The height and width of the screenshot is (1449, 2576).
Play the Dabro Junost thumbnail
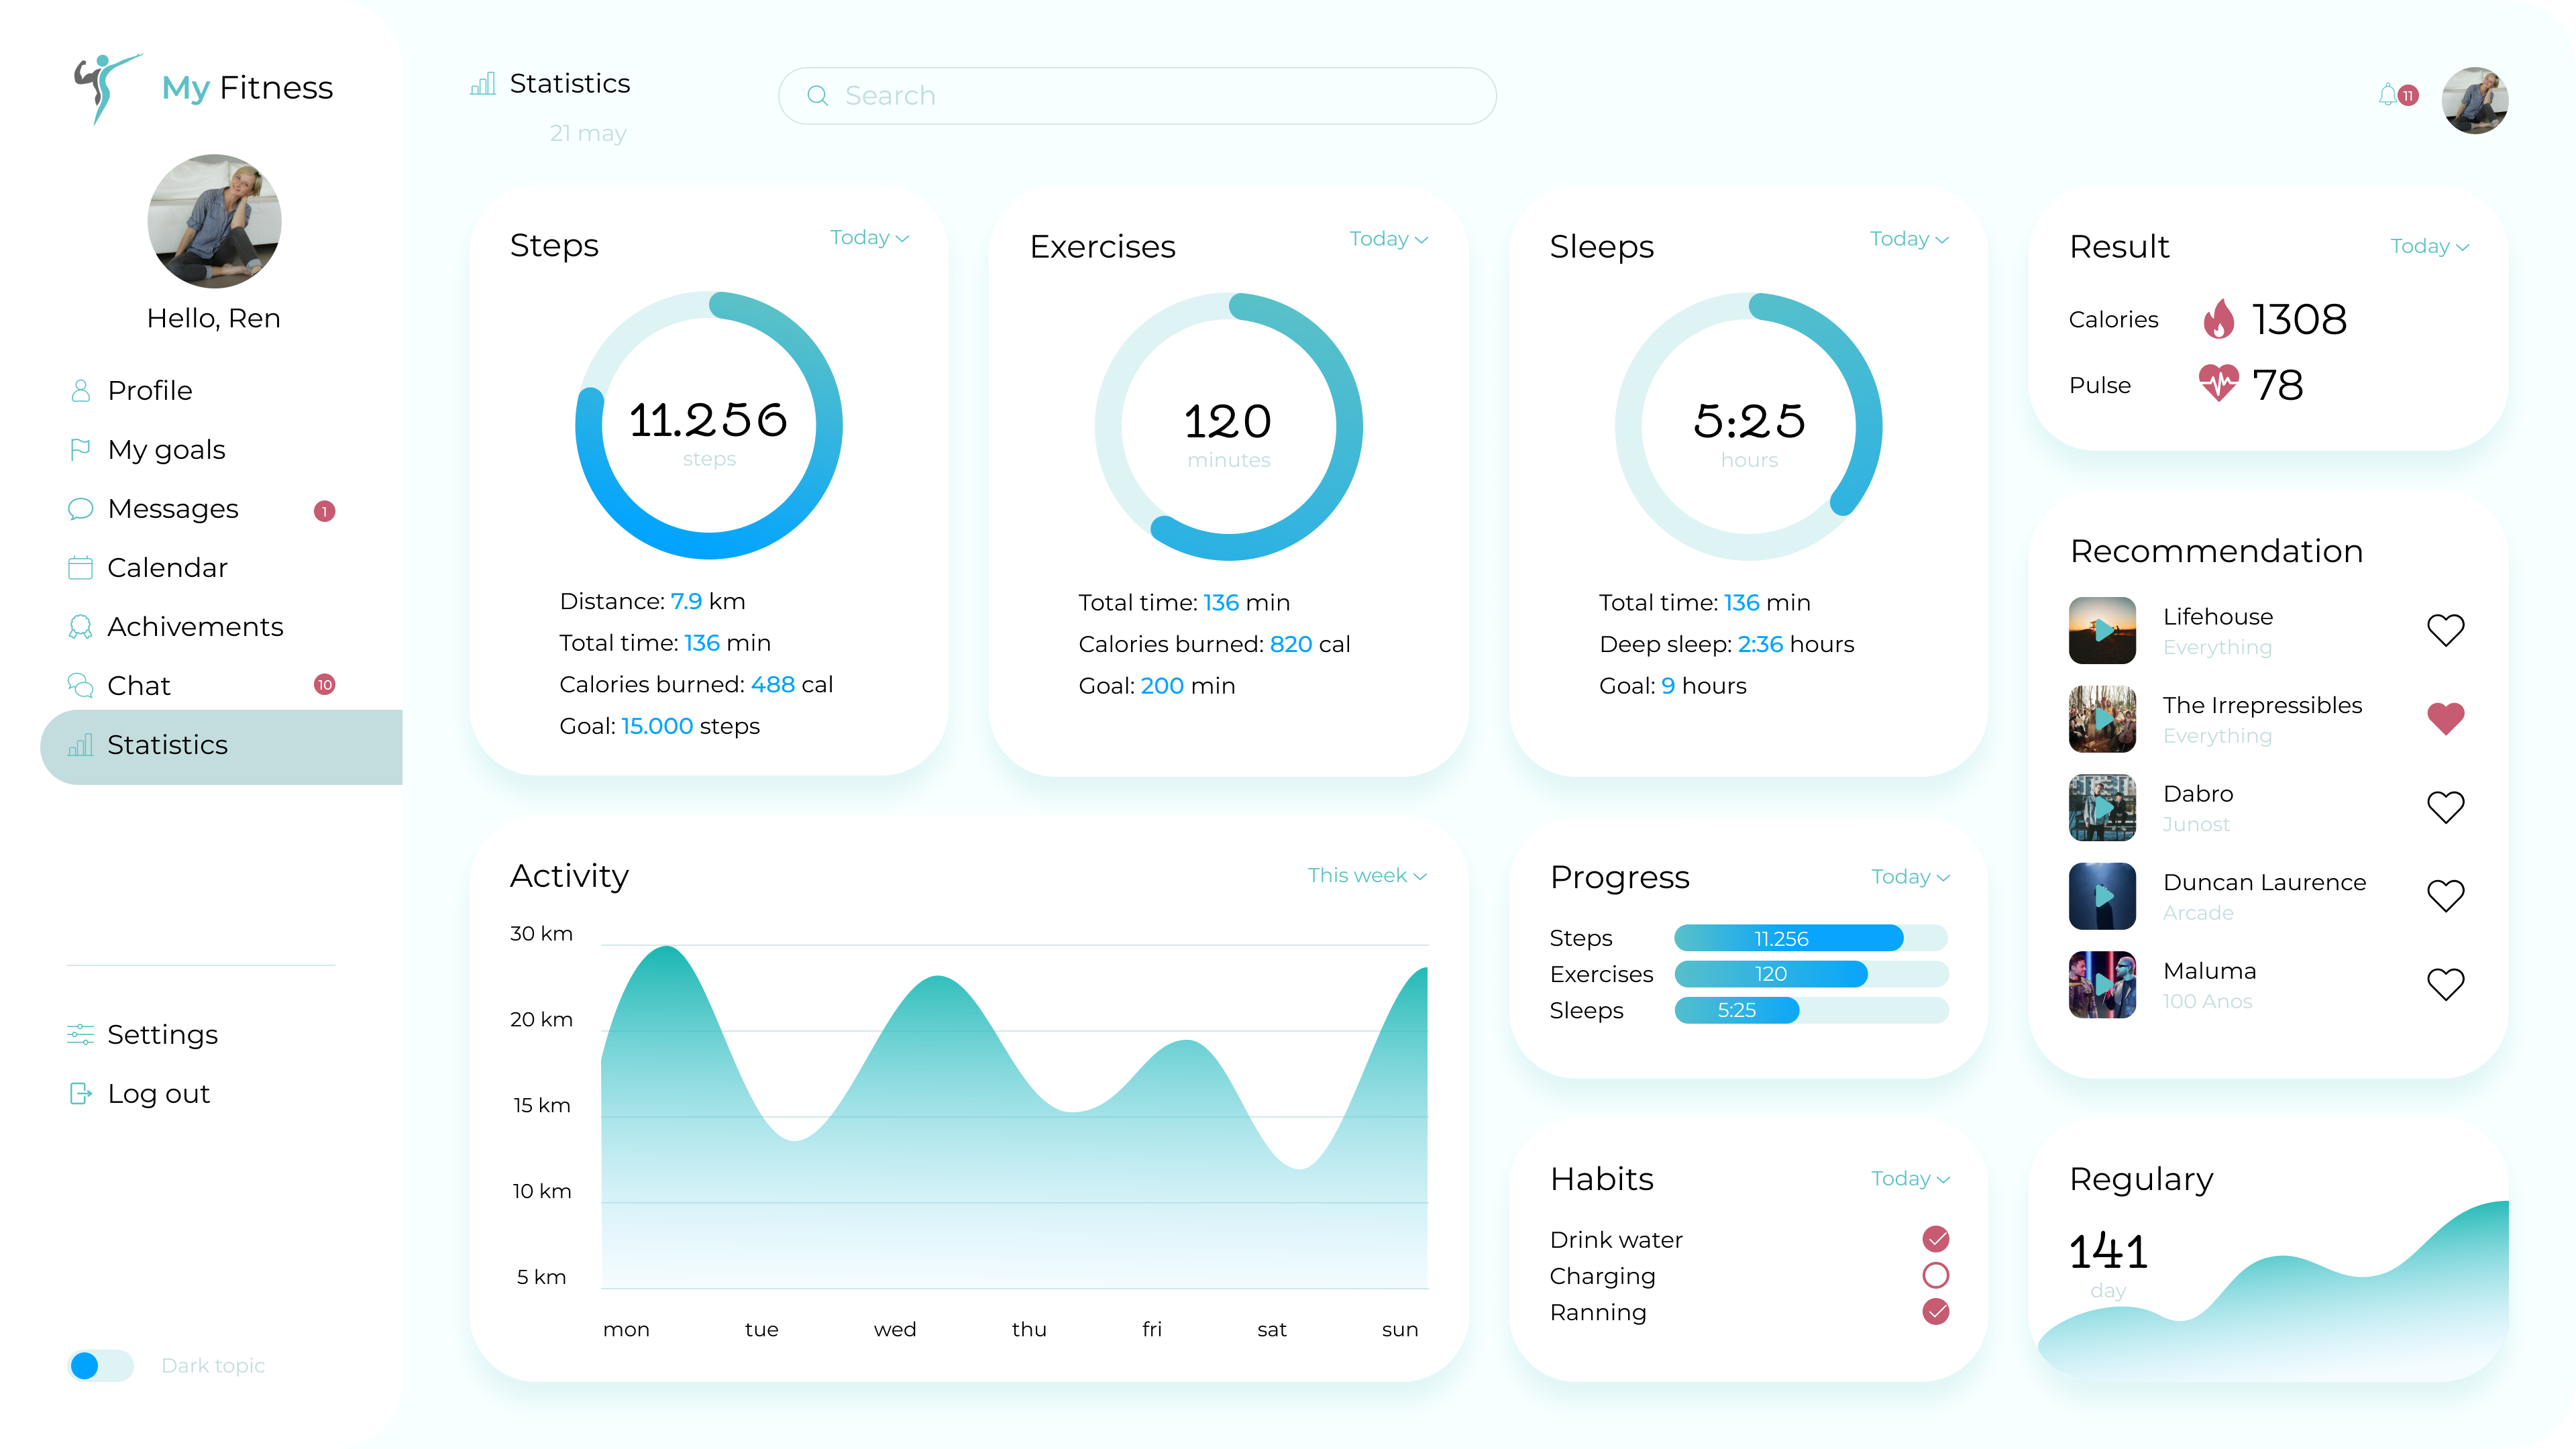(2102, 808)
